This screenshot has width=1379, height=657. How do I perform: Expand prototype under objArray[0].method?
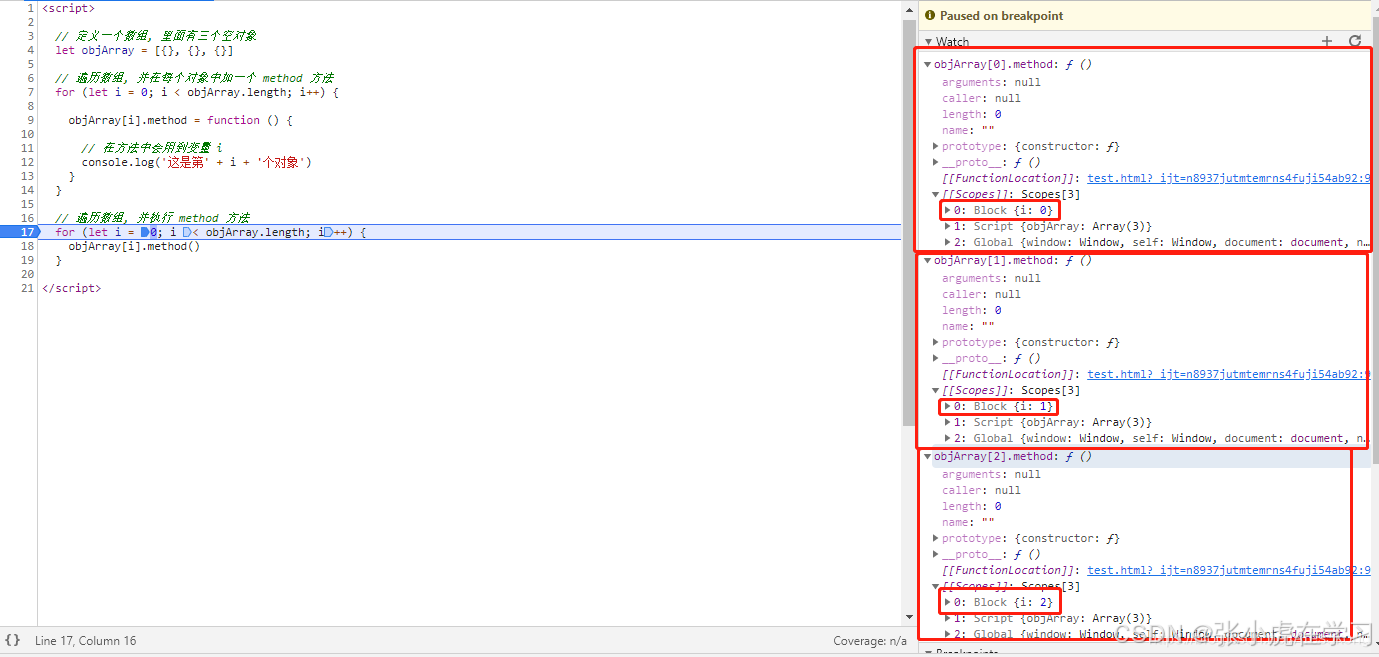click(x=936, y=147)
